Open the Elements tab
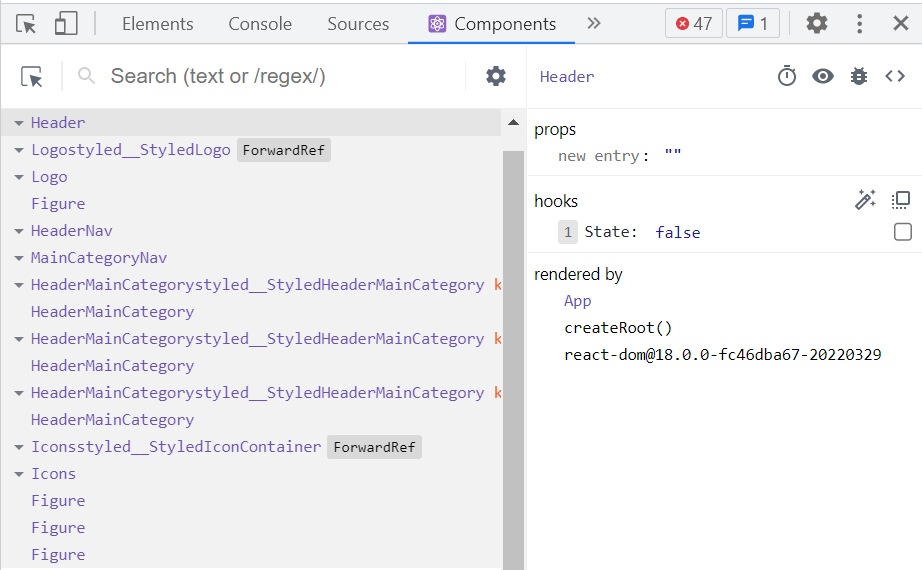 click(158, 24)
